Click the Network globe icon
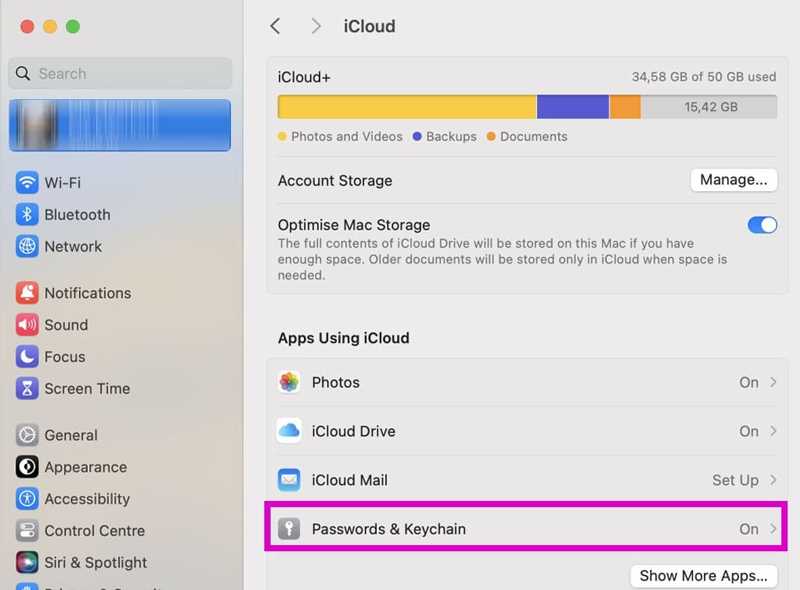 [27, 246]
